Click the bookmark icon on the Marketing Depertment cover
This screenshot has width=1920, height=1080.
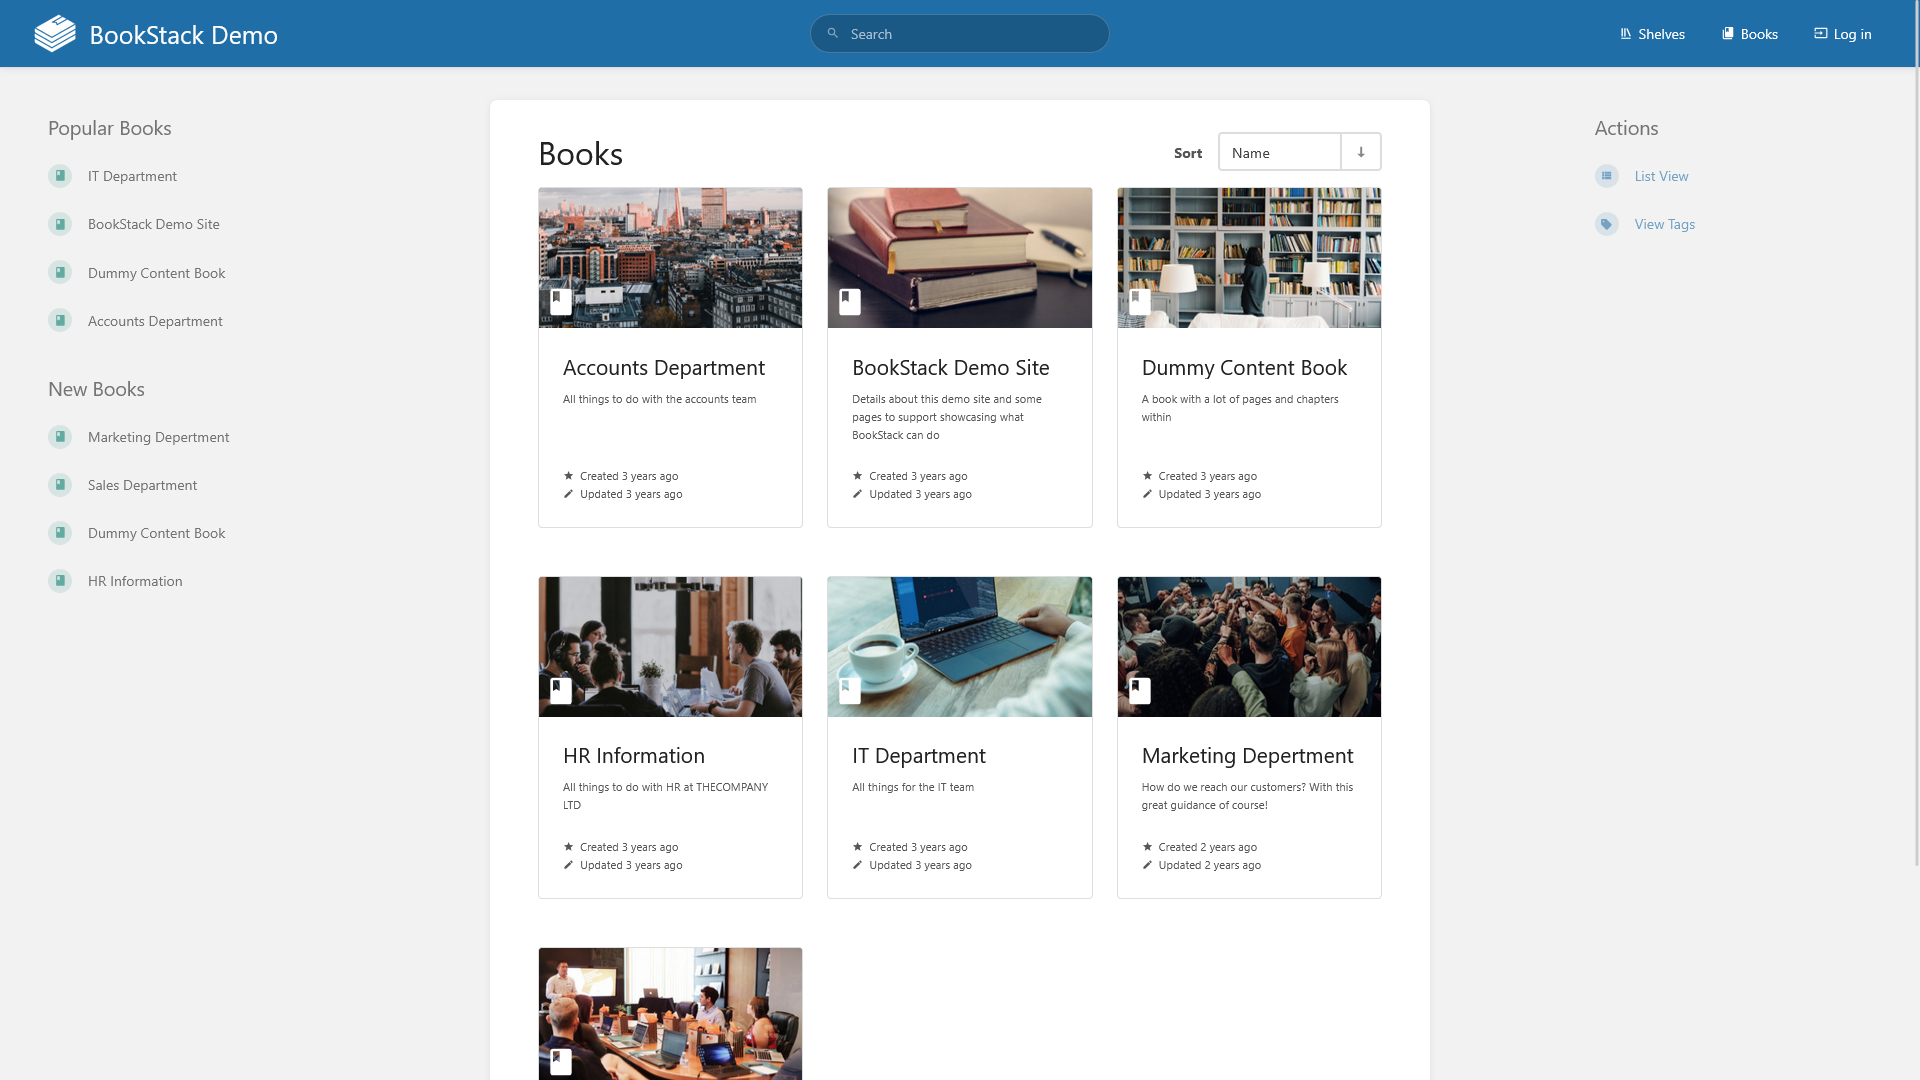click(1140, 690)
